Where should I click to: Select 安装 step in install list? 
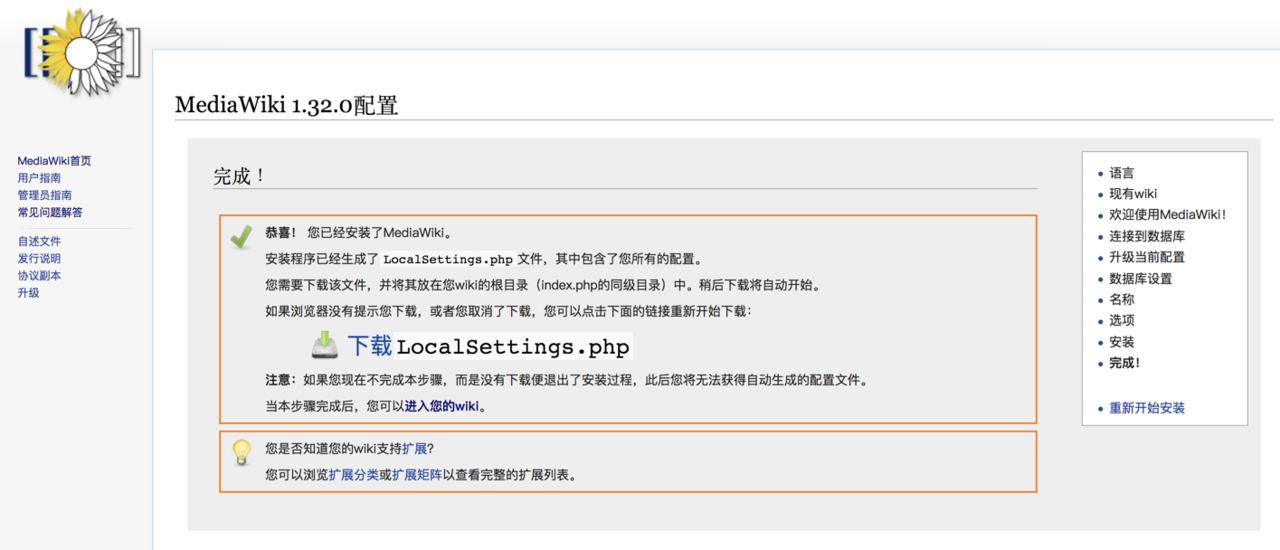click(1122, 342)
